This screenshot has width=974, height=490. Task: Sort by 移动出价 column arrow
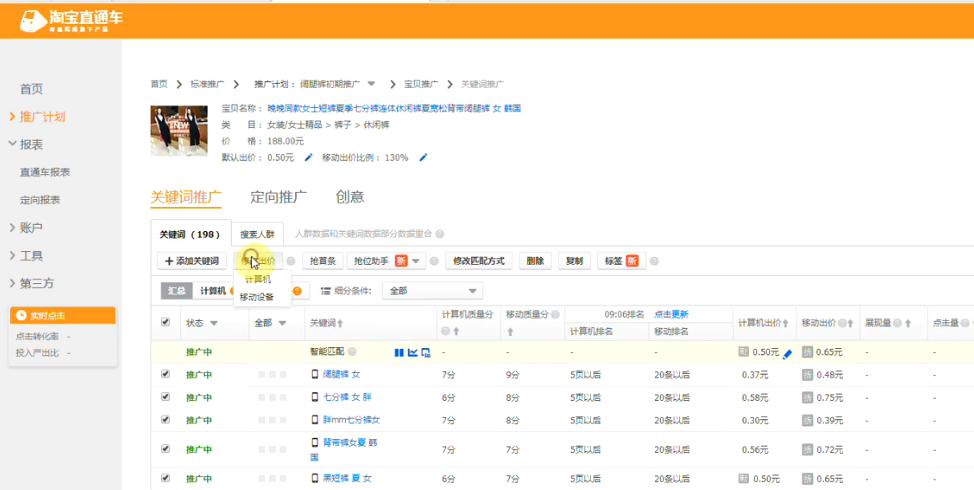coord(850,324)
